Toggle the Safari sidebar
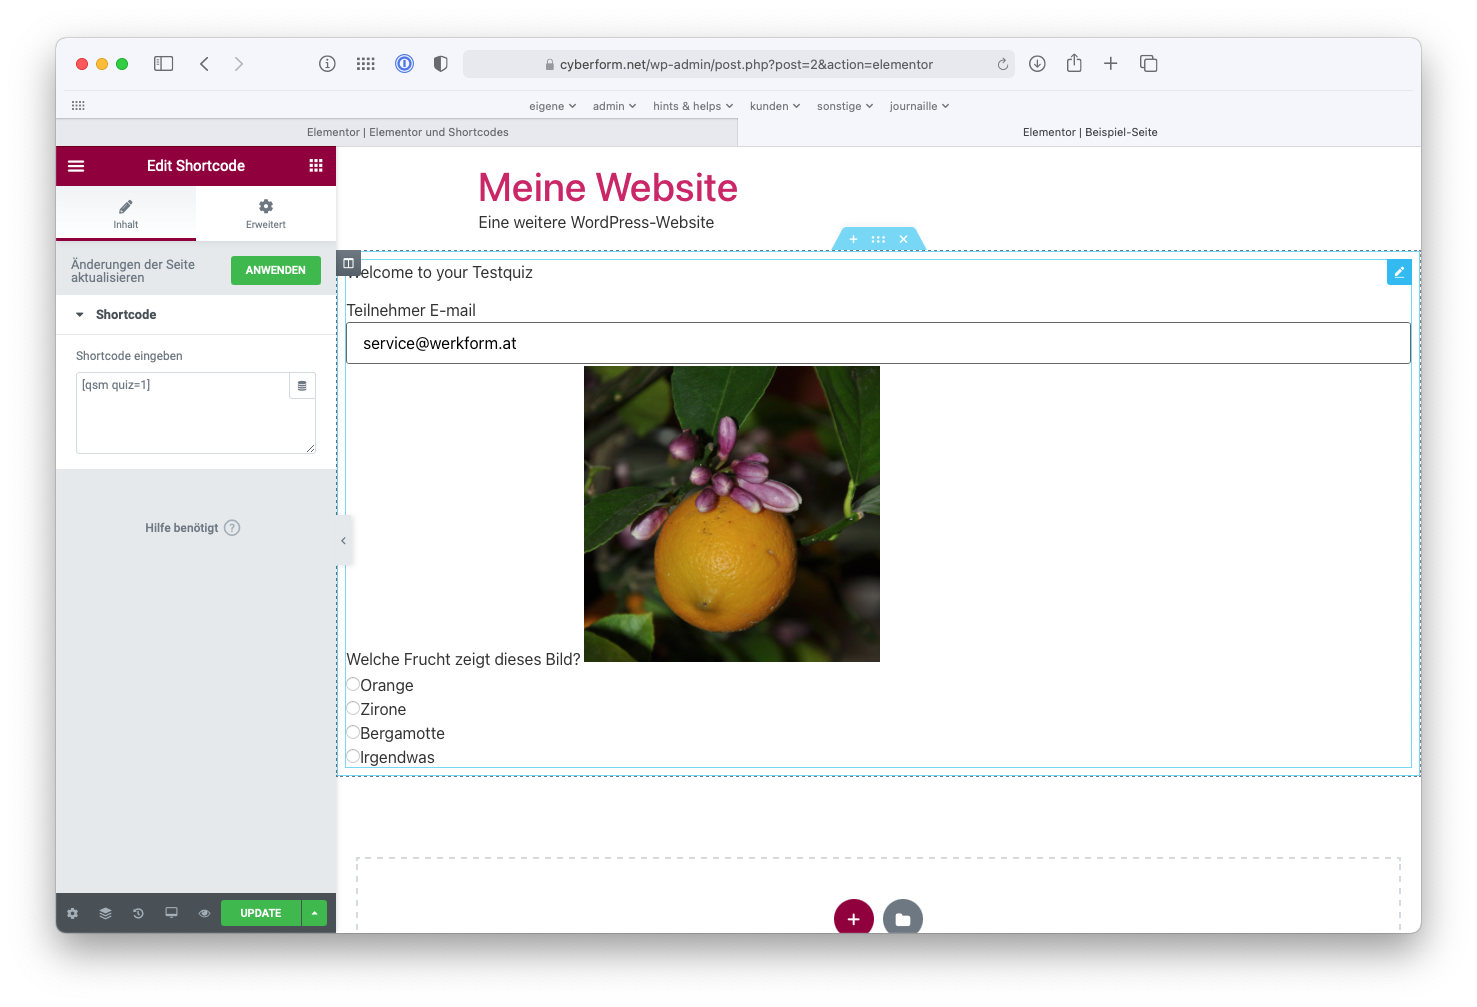The height and width of the screenshot is (1007, 1477). [x=164, y=64]
